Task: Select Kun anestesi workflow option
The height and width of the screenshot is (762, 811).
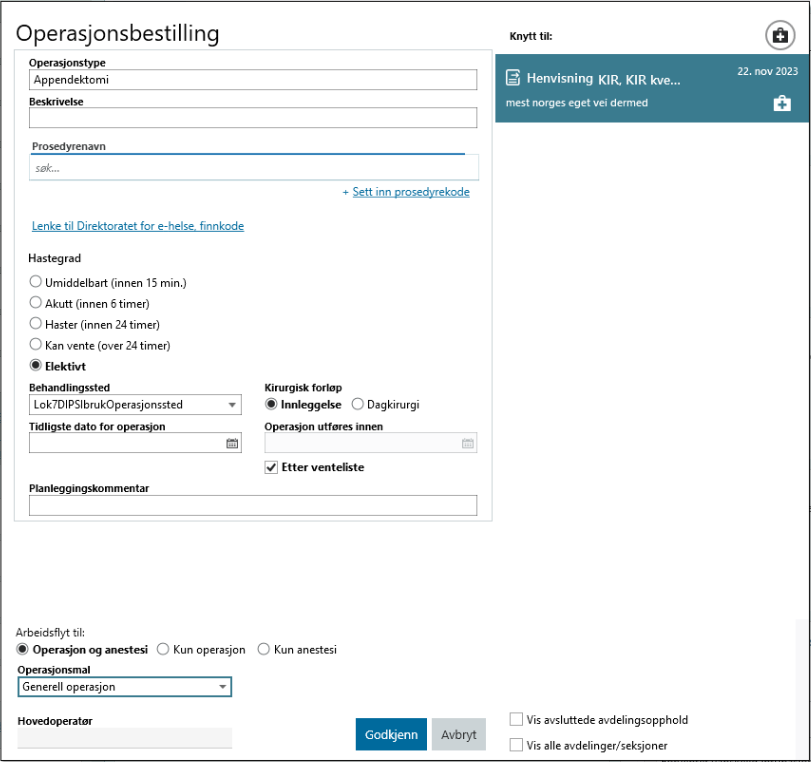Action: [x=264, y=649]
